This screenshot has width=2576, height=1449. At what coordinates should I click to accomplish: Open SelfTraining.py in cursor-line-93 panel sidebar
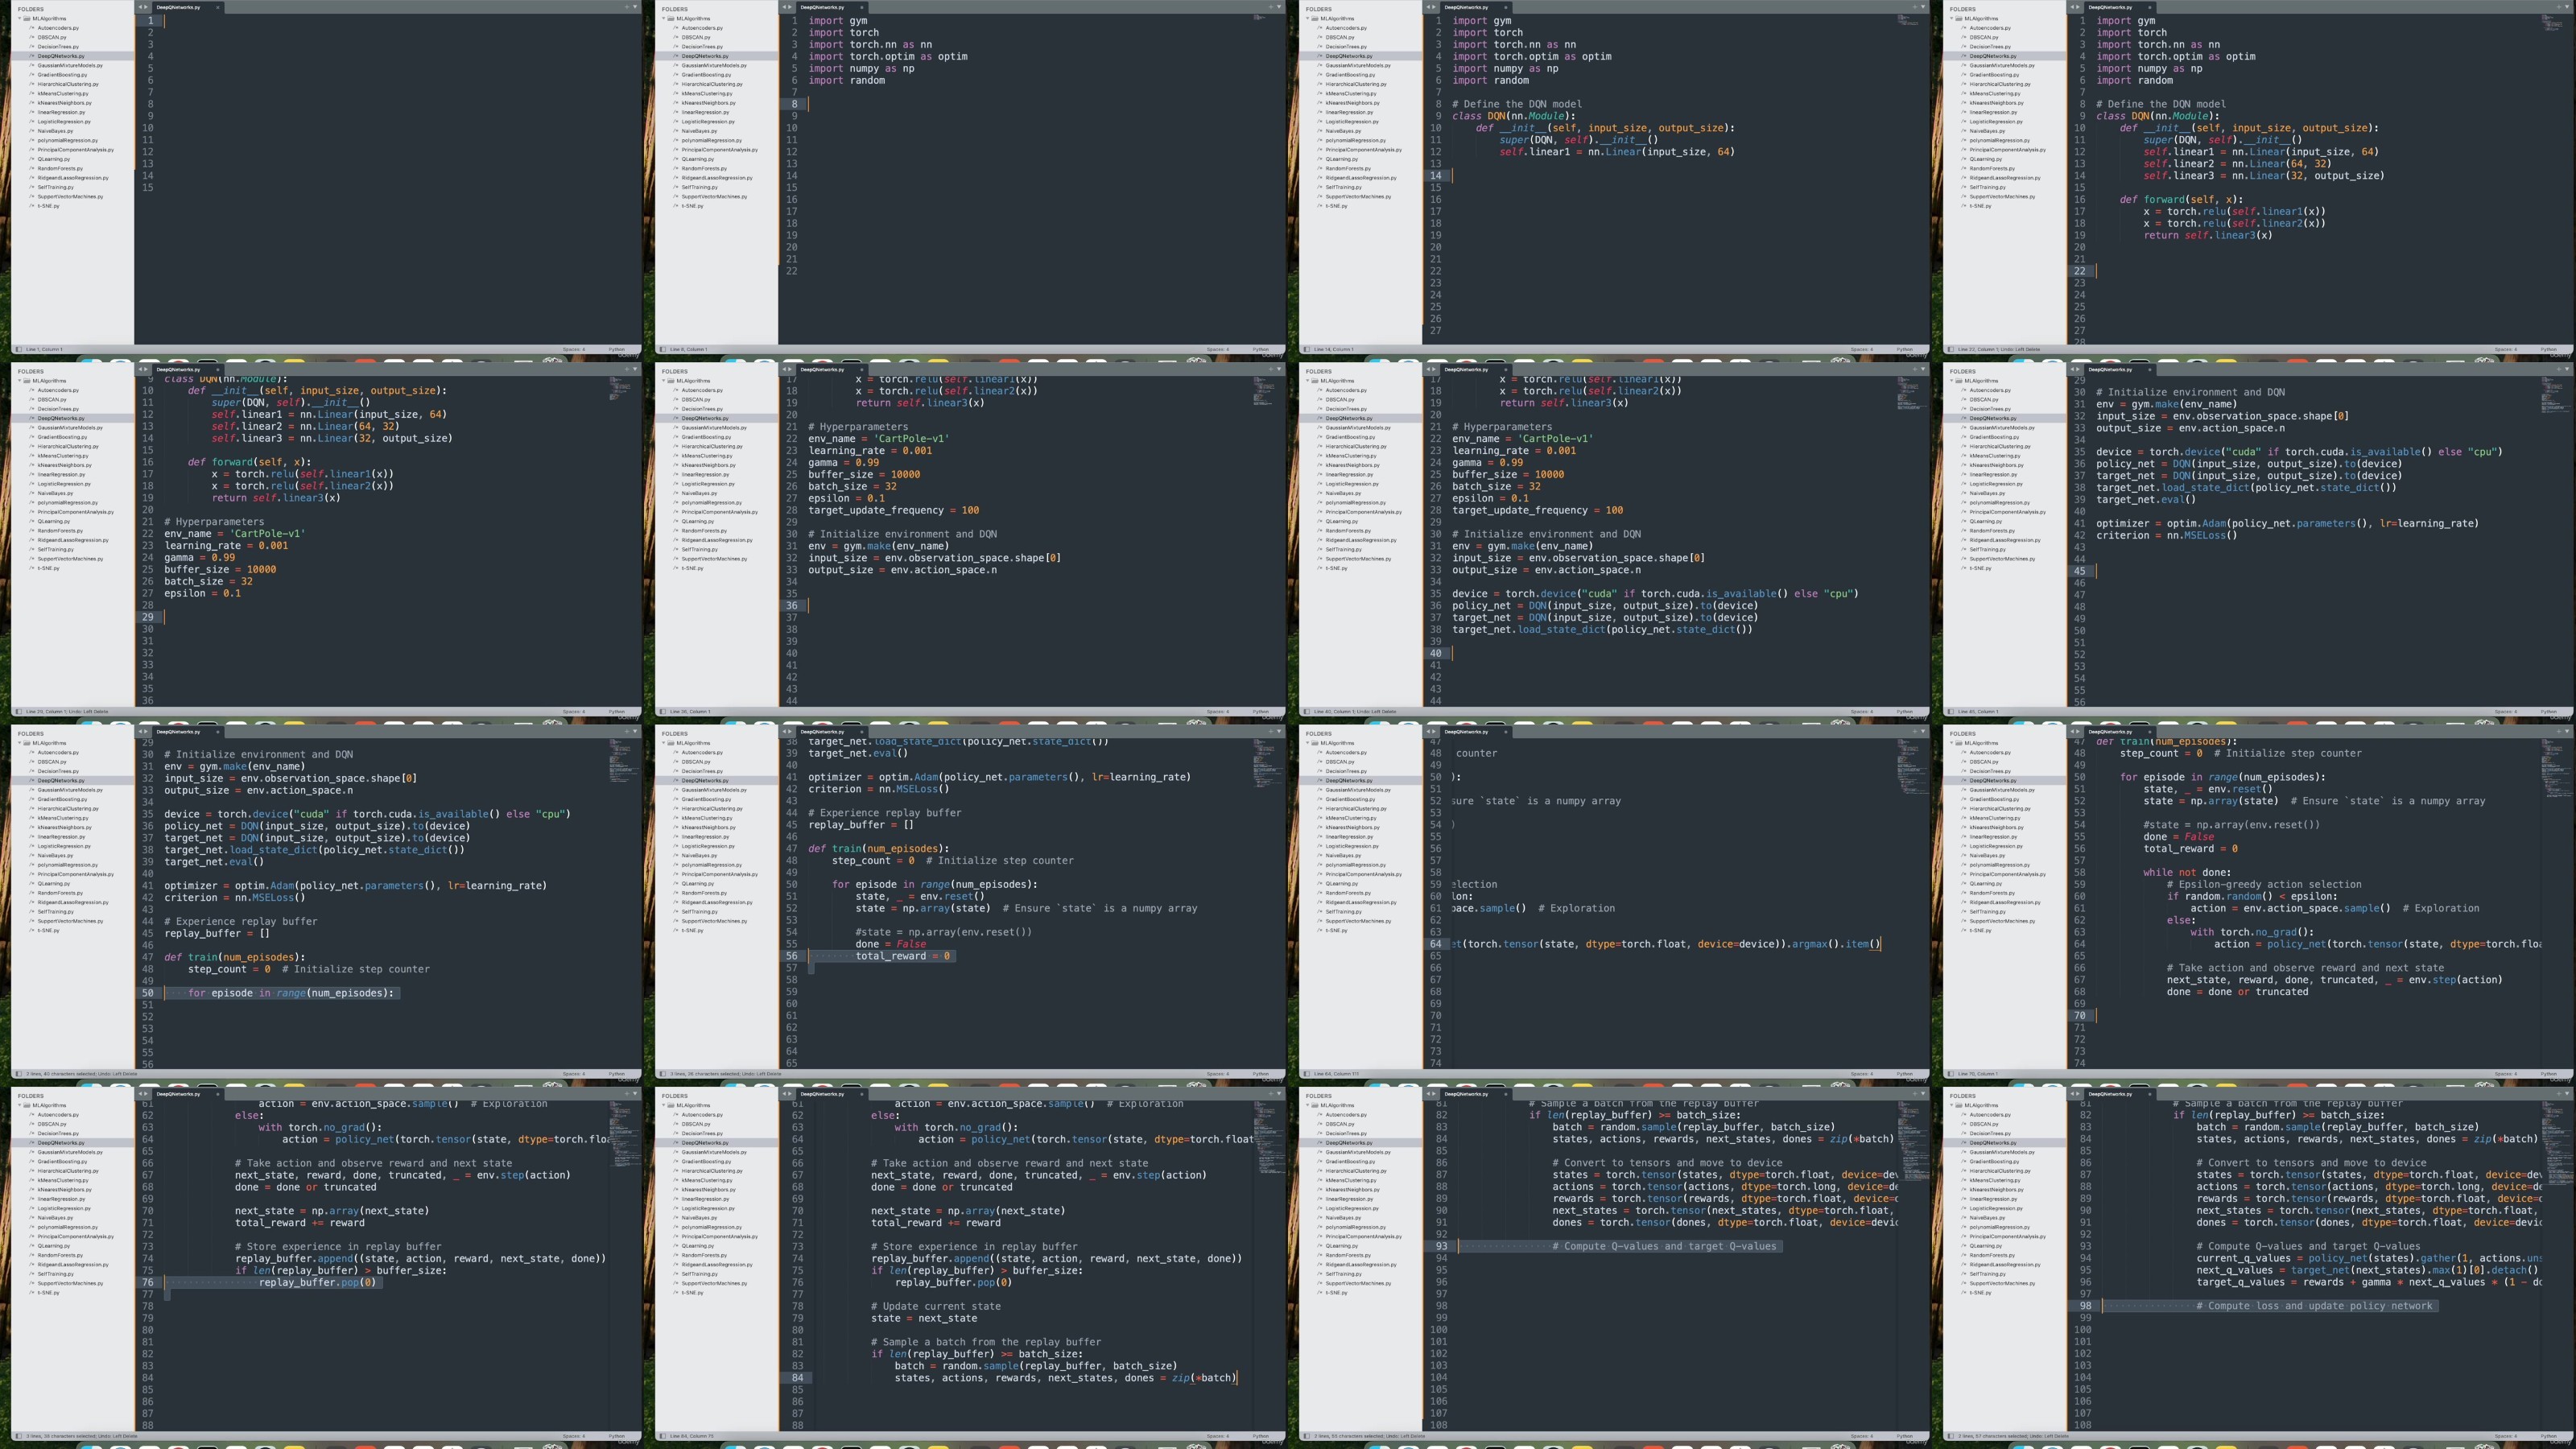pos(1344,1274)
